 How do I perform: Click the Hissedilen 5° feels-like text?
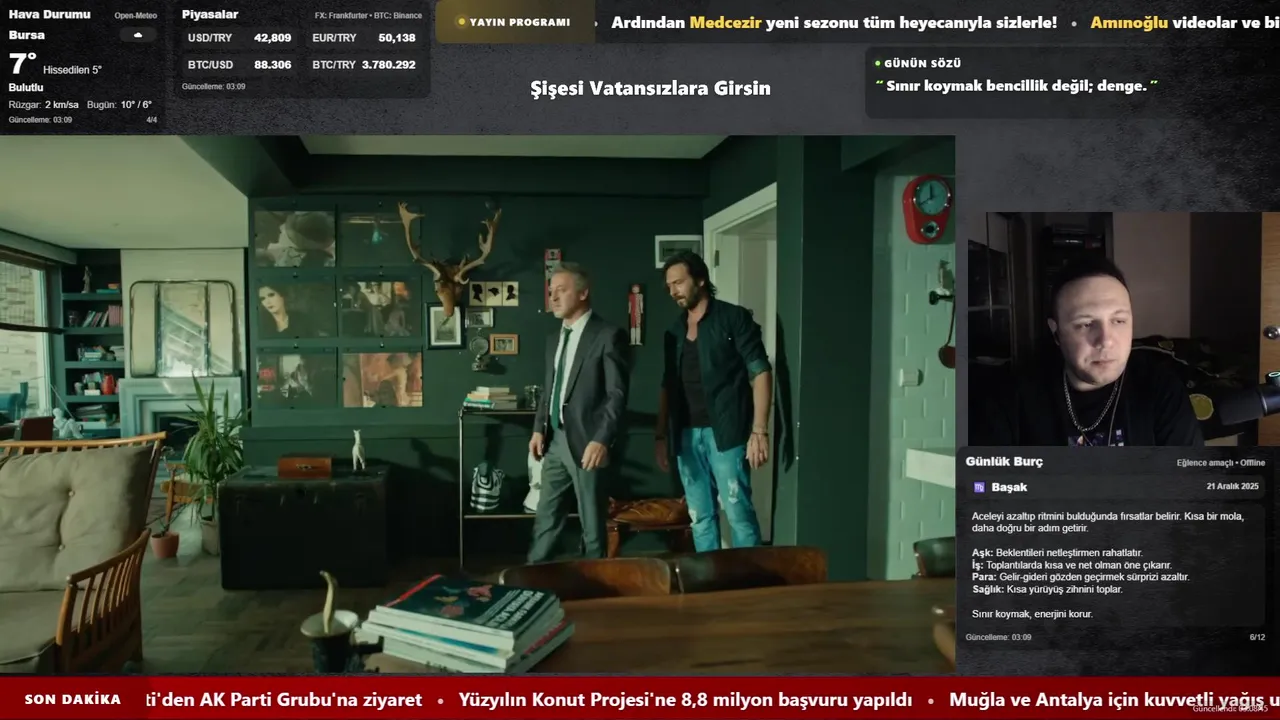pyautogui.click(x=72, y=70)
